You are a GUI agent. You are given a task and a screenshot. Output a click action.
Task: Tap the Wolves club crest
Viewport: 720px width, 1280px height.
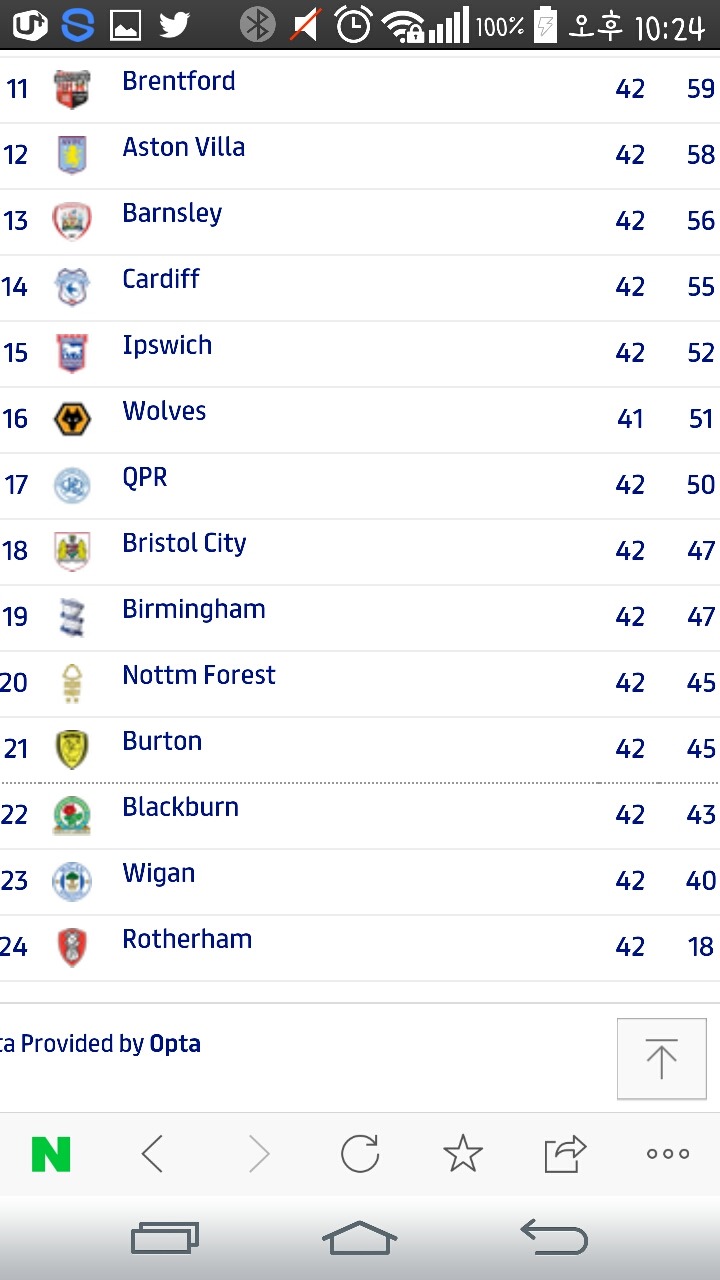[72, 418]
